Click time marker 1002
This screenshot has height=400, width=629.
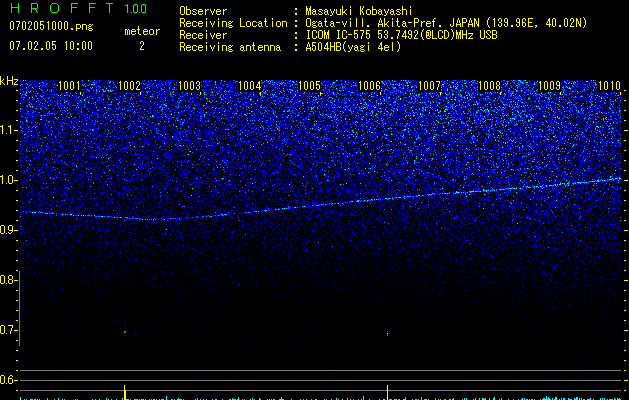[x=130, y=86]
